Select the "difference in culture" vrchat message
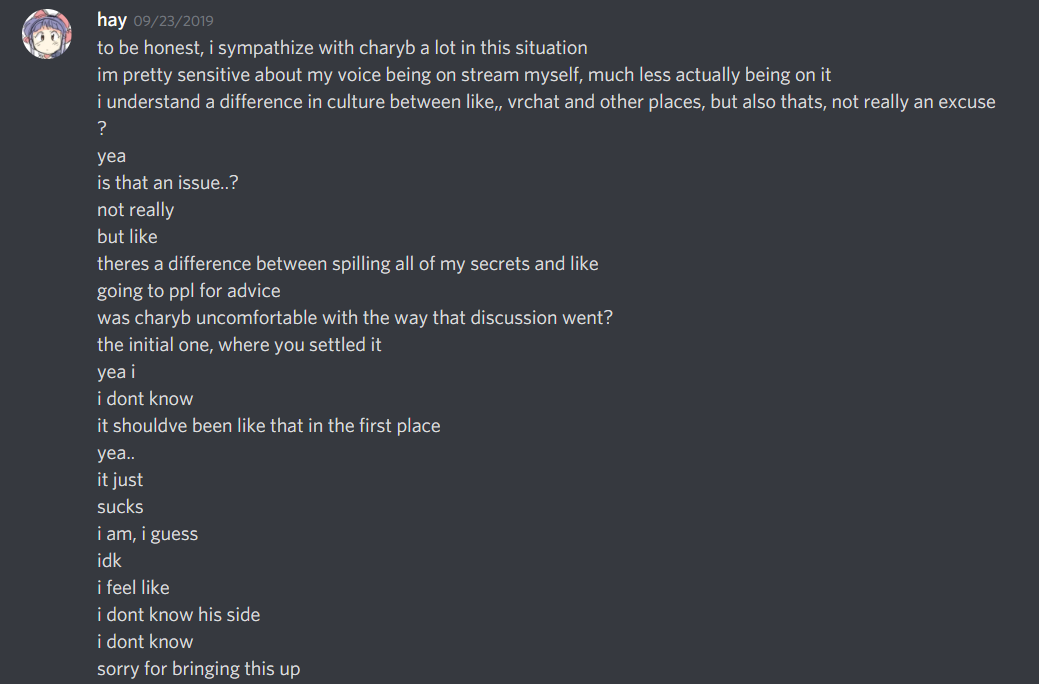The height and width of the screenshot is (684, 1039). click(x=546, y=101)
